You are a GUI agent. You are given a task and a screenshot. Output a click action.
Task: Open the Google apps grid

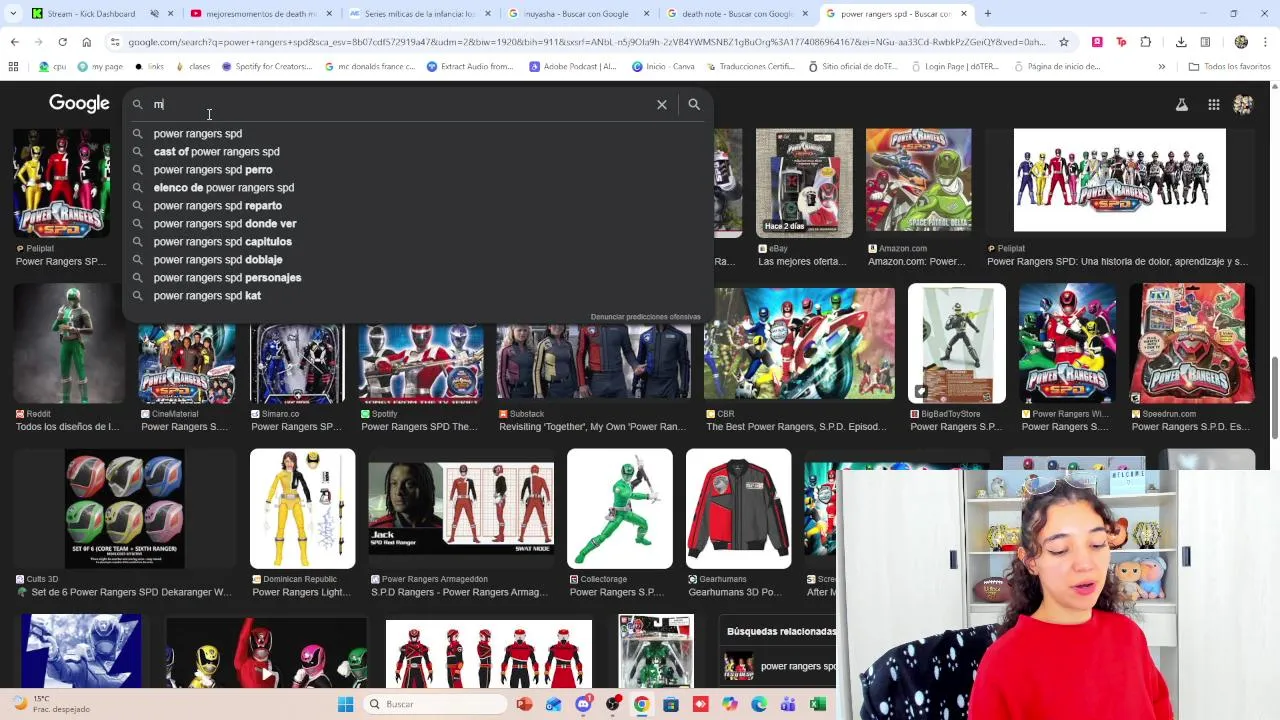coord(1213,104)
